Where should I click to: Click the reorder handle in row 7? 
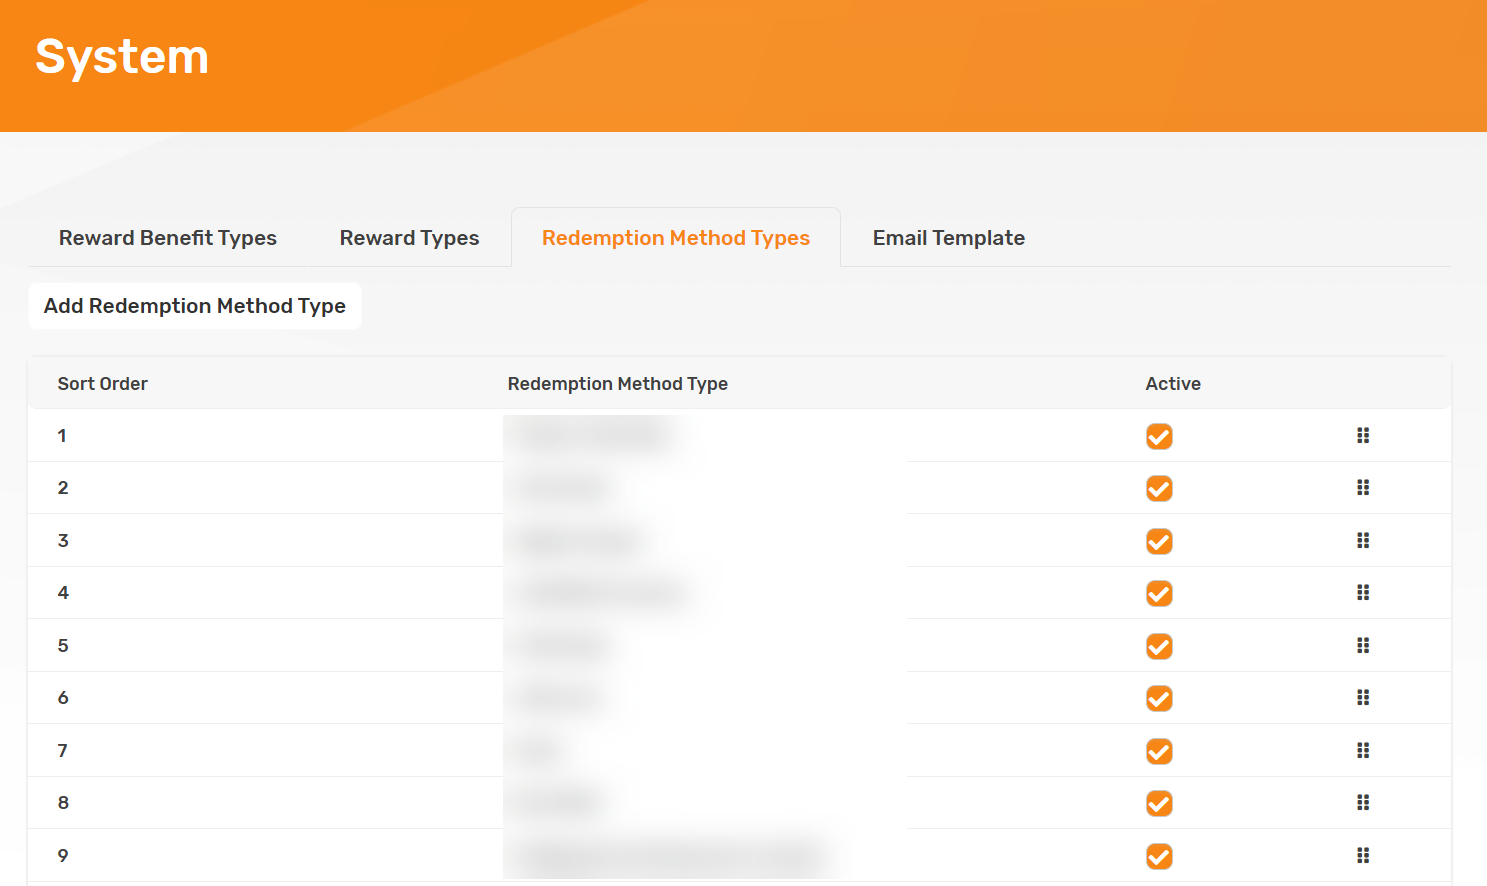tap(1362, 751)
